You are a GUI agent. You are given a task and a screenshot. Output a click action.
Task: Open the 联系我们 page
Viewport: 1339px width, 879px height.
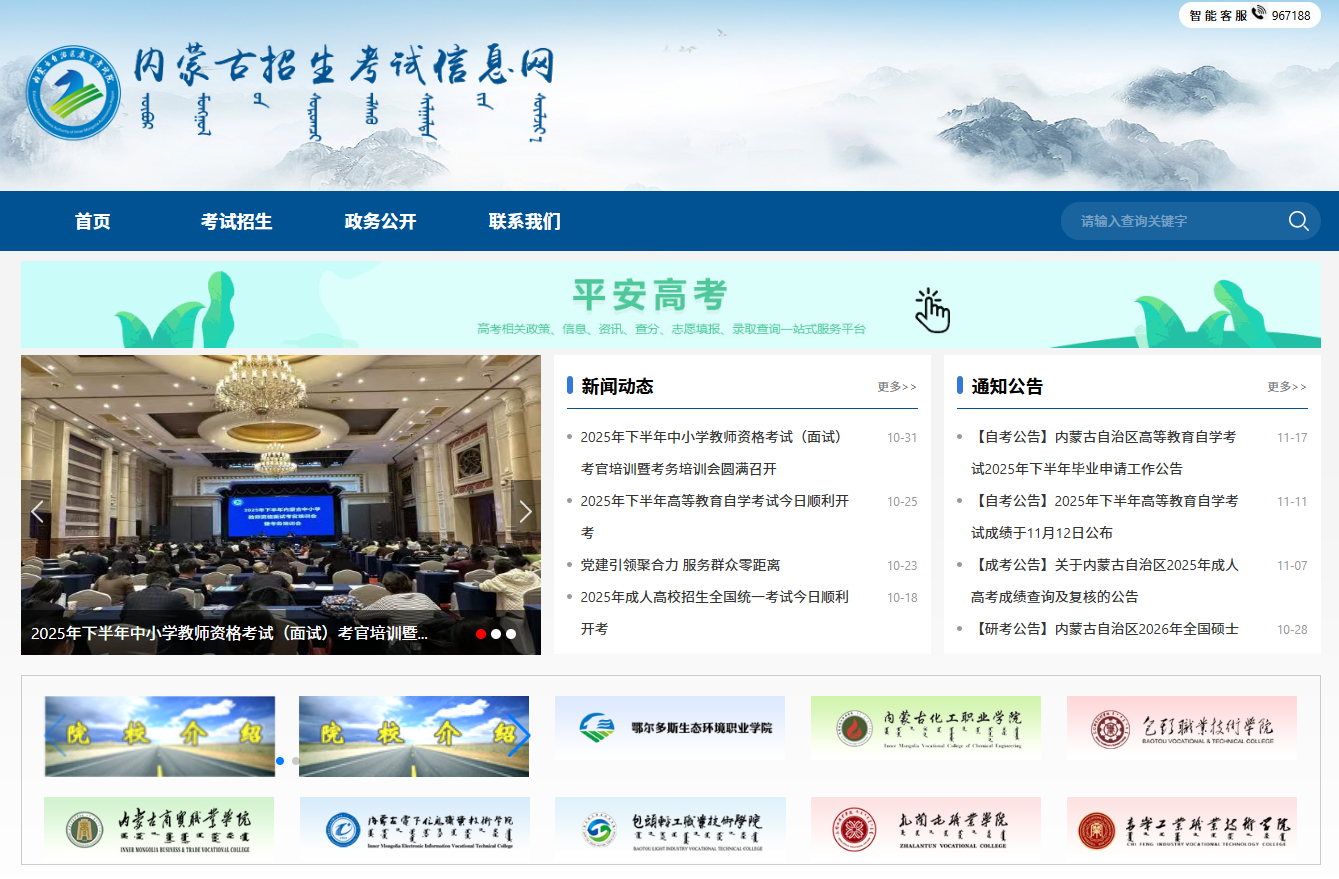[524, 221]
